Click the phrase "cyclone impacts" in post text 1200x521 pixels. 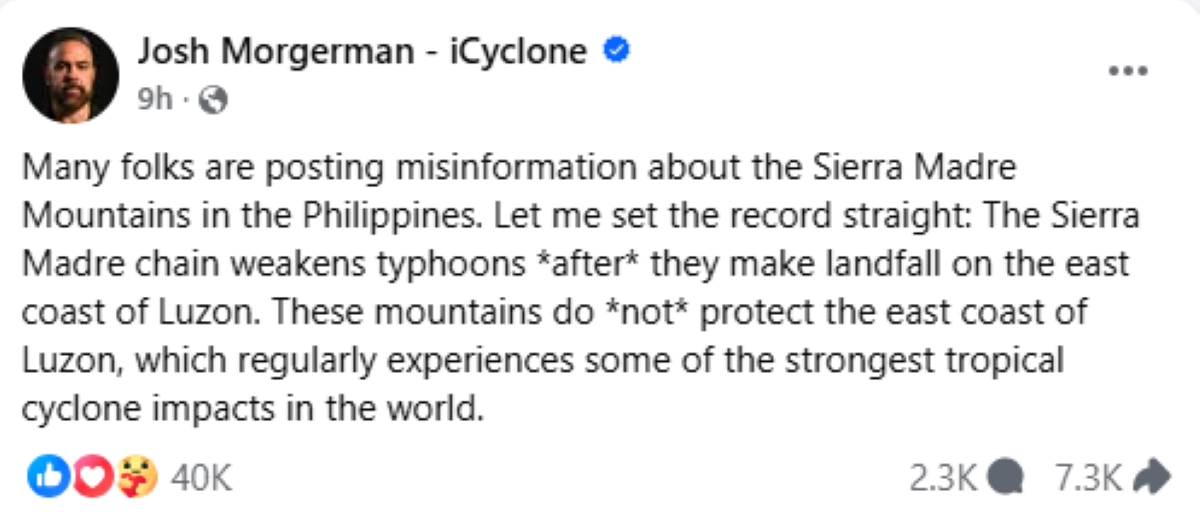[x=132, y=408]
